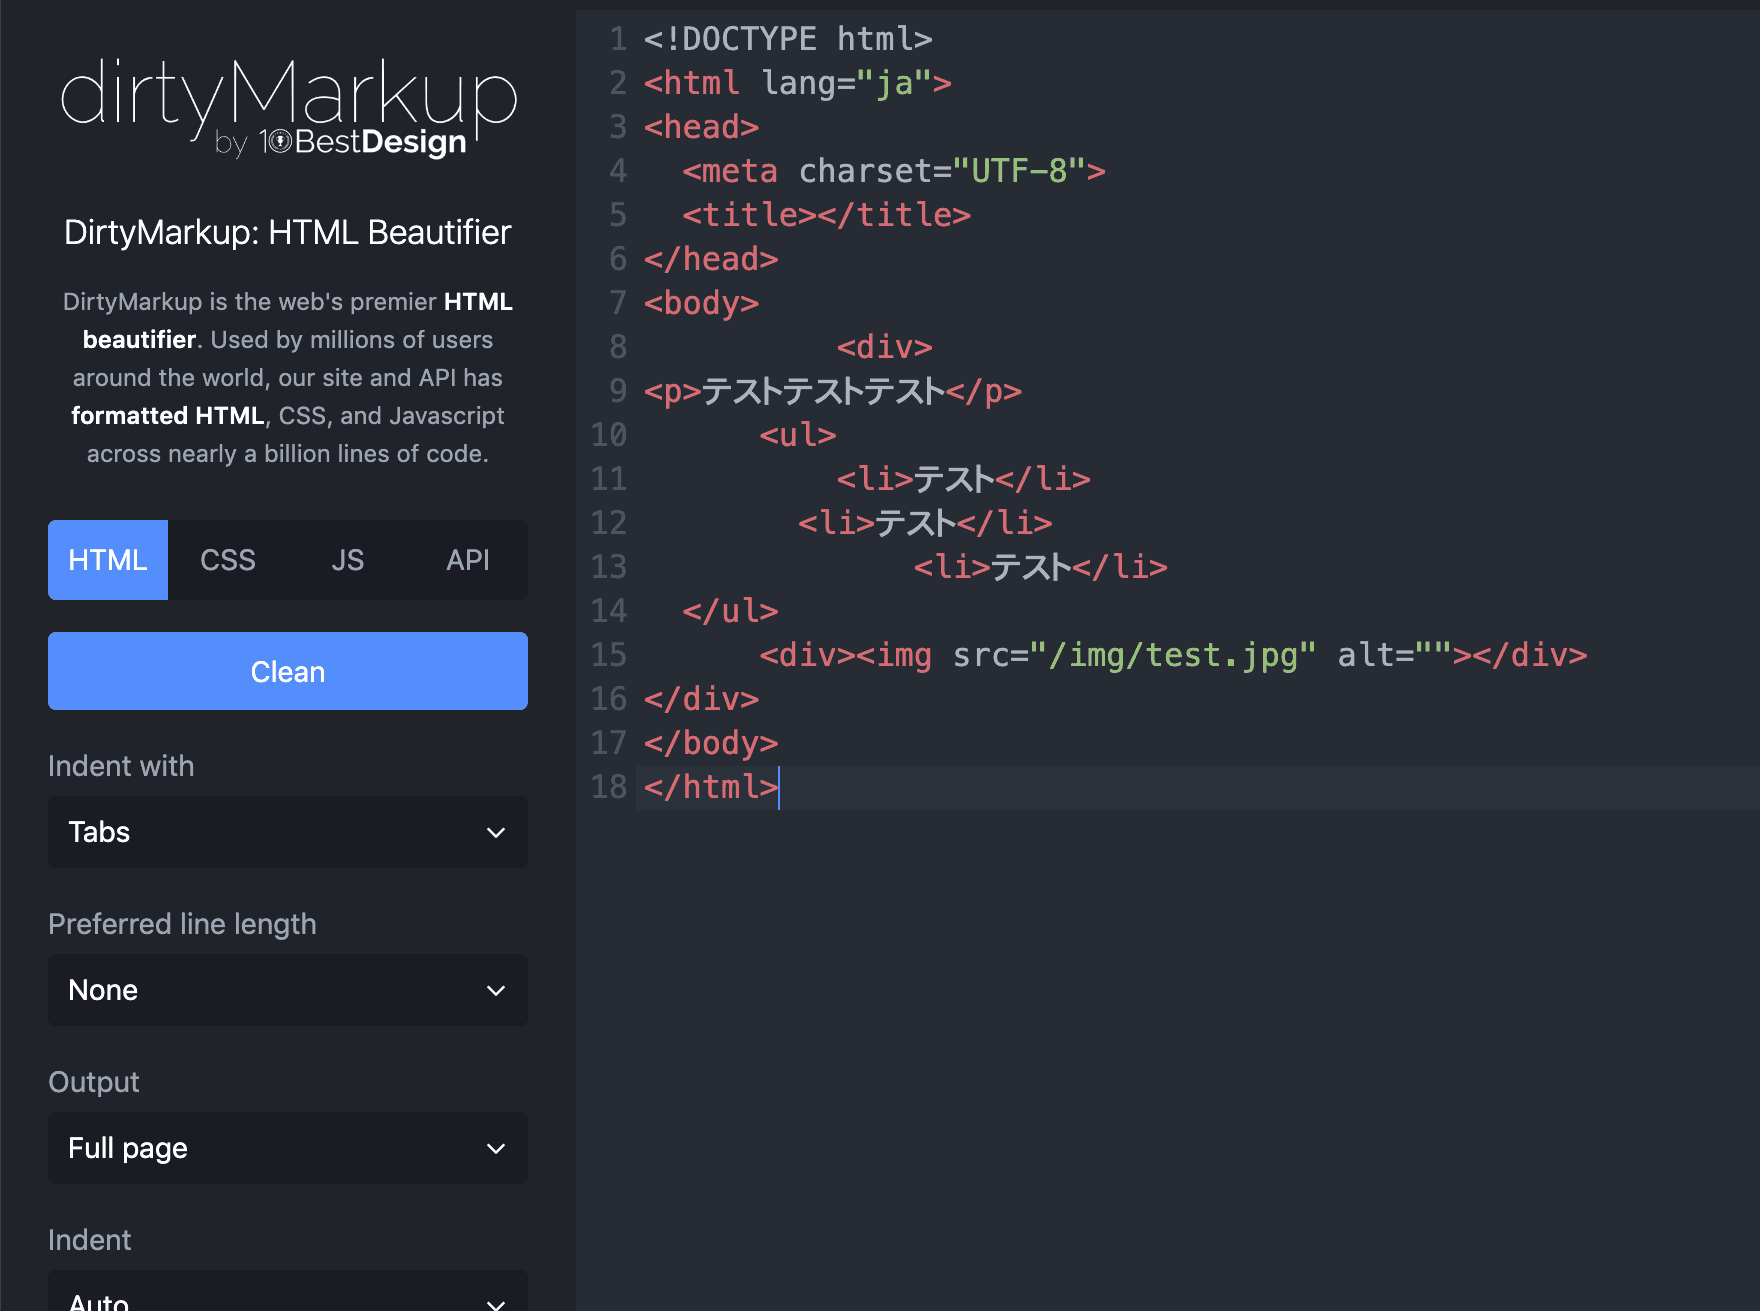
Task: Click the closing head tag line
Action: click(x=711, y=259)
